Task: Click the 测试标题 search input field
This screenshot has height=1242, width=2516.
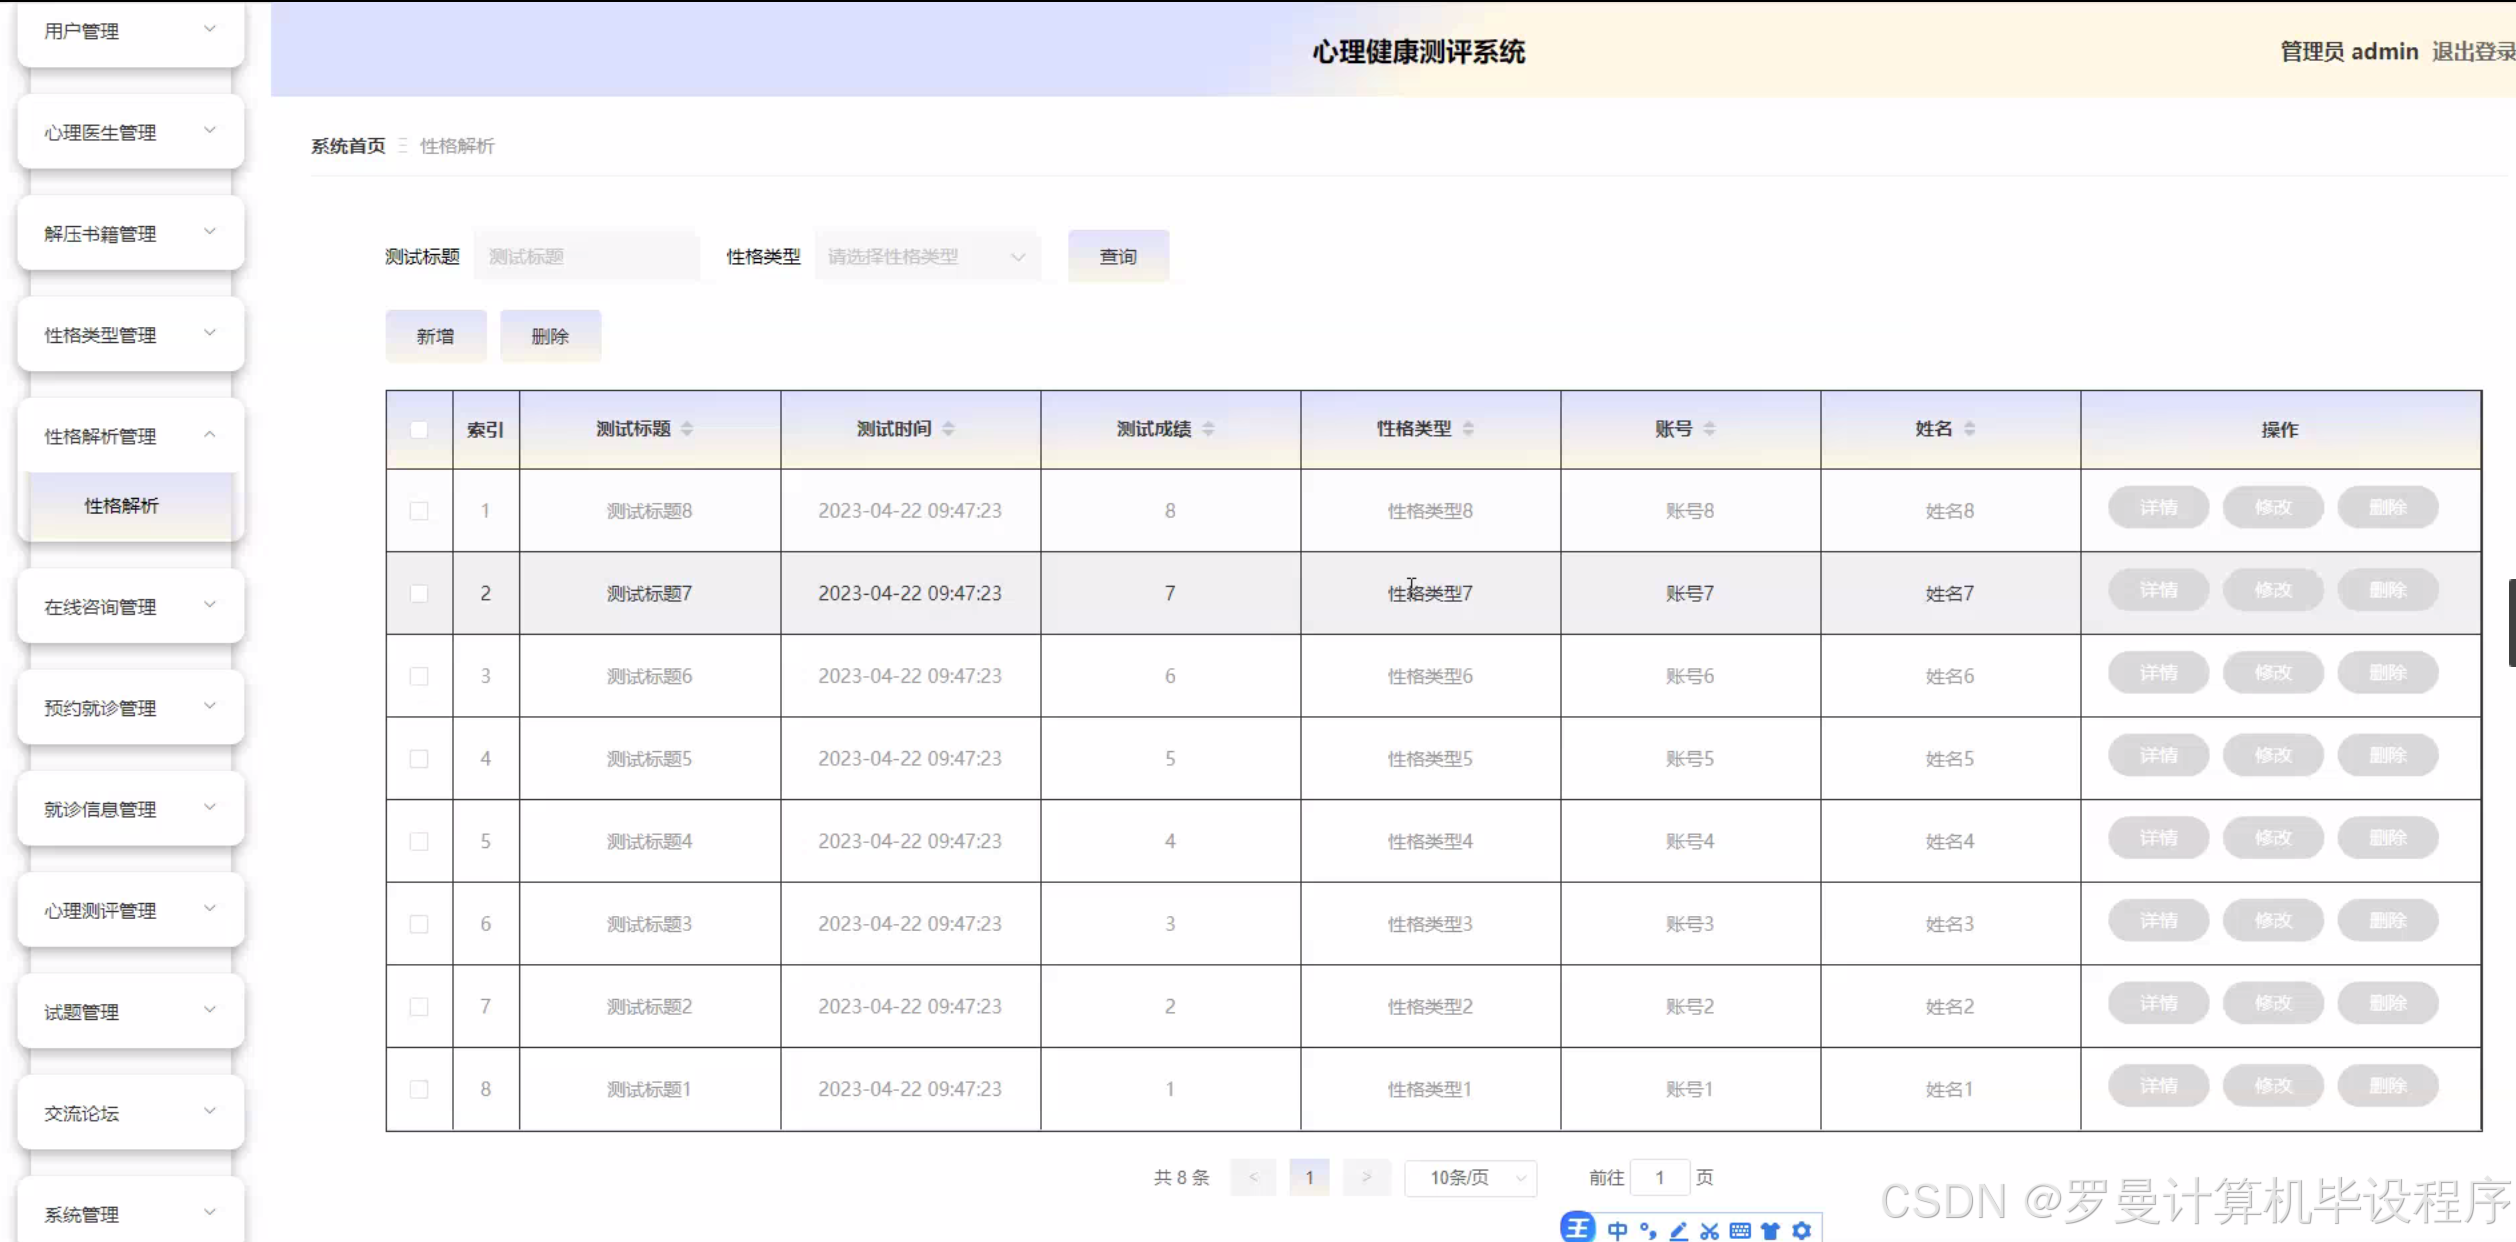Action: pyautogui.click(x=587, y=257)
